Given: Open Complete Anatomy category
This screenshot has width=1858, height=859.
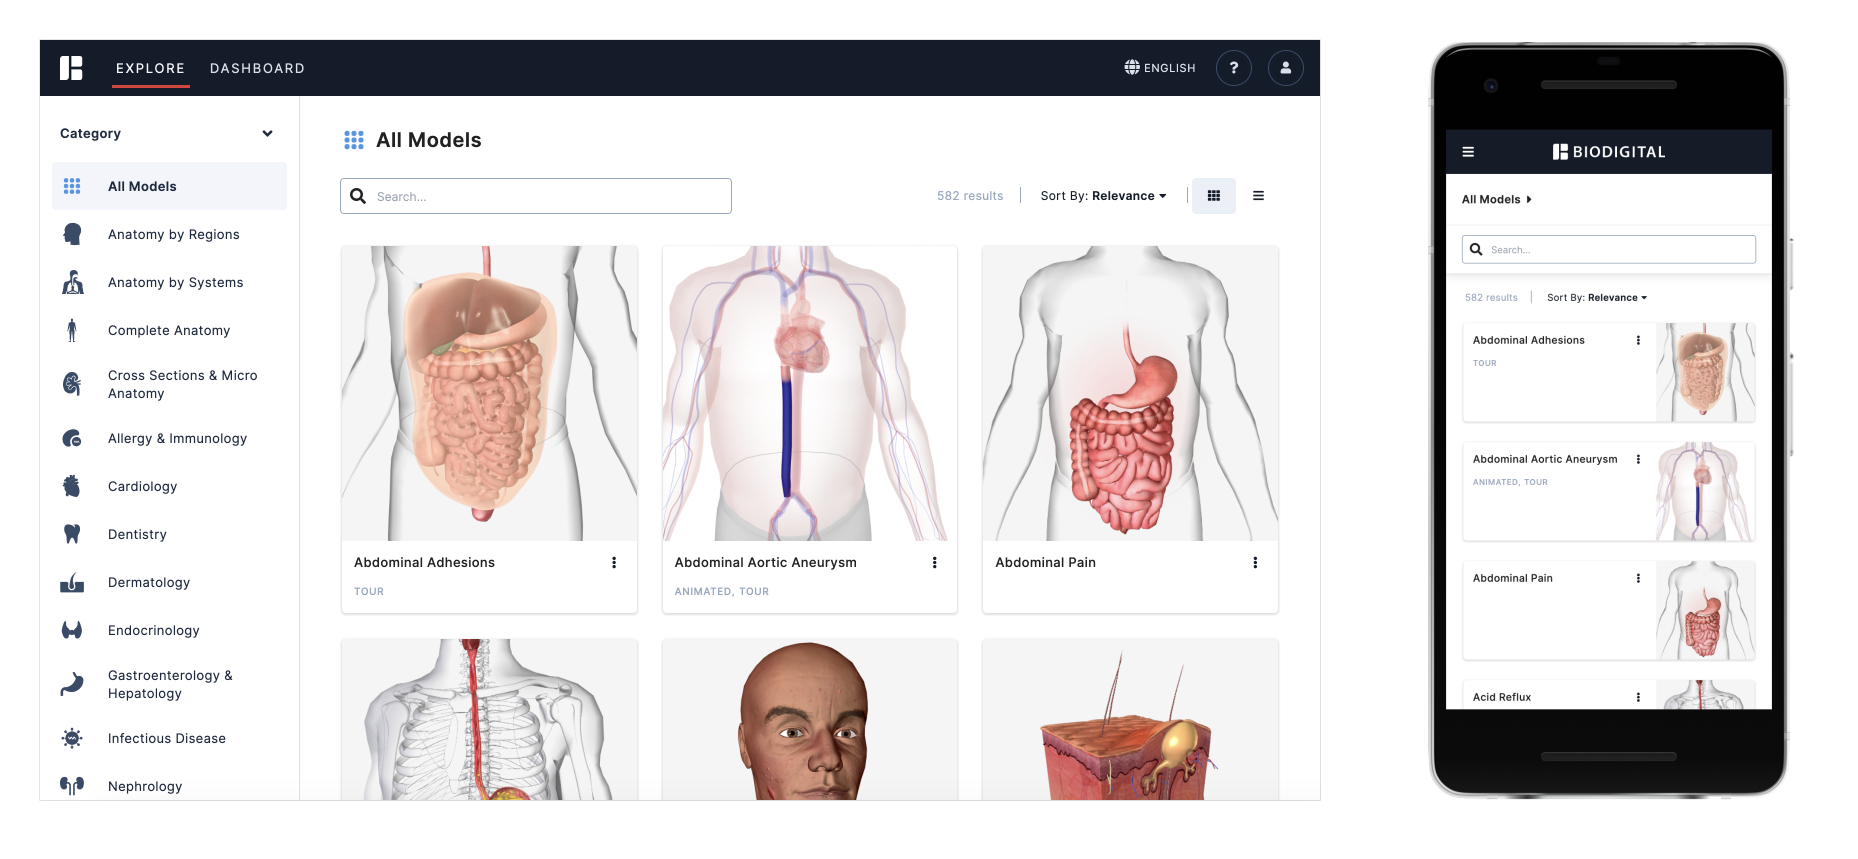Looking at the screenshot, I should click(x=169, y=330).
